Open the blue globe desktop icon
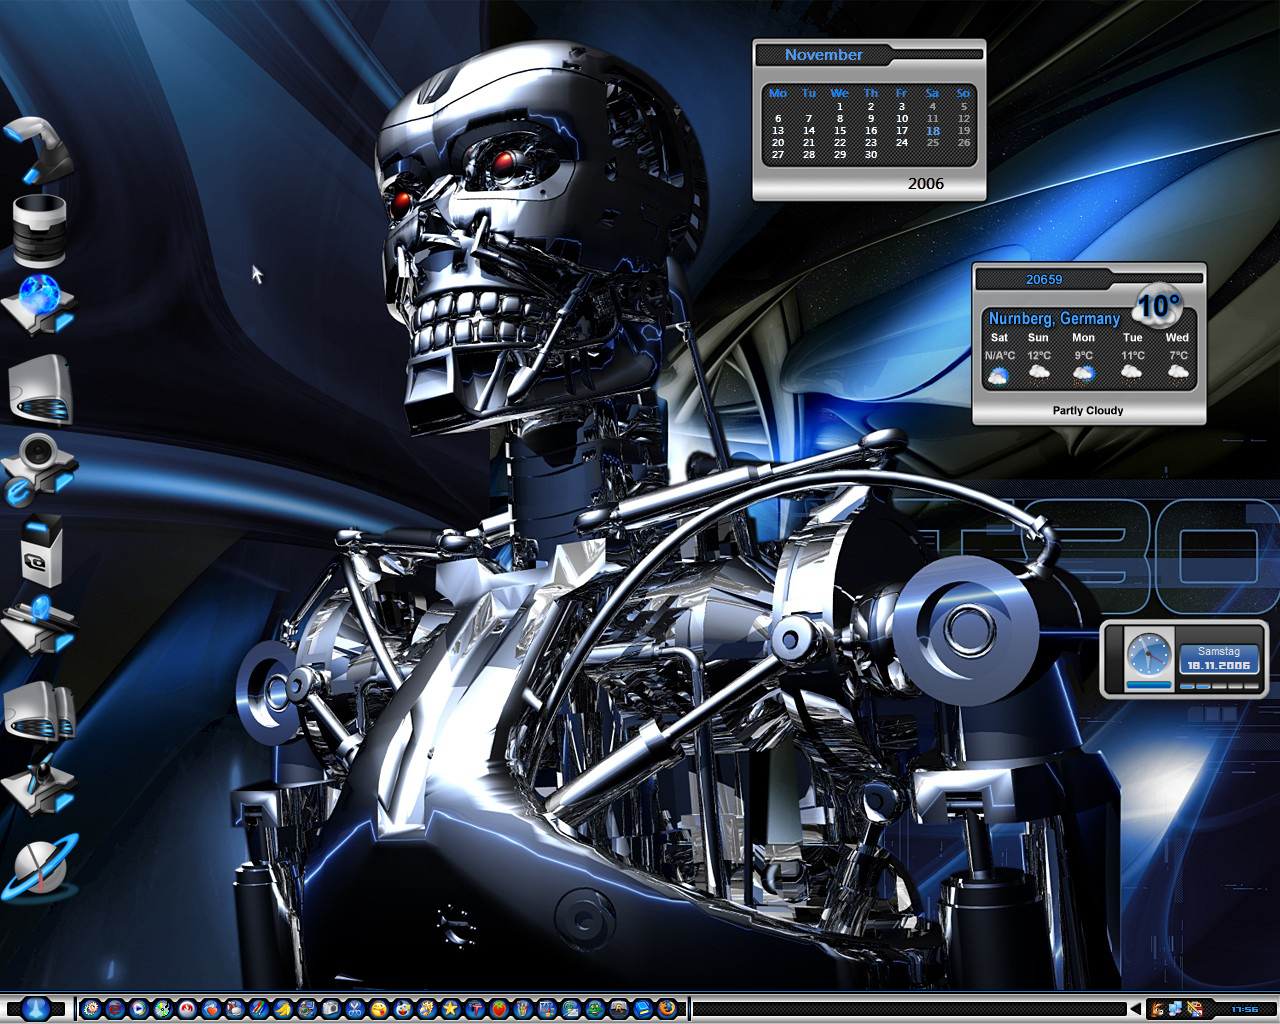 coord(39,304)
